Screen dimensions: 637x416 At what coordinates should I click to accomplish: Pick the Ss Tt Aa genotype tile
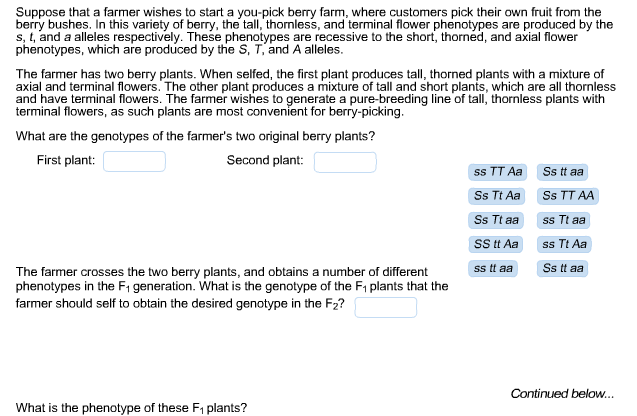pyautogui.click(x=496, y=196)
